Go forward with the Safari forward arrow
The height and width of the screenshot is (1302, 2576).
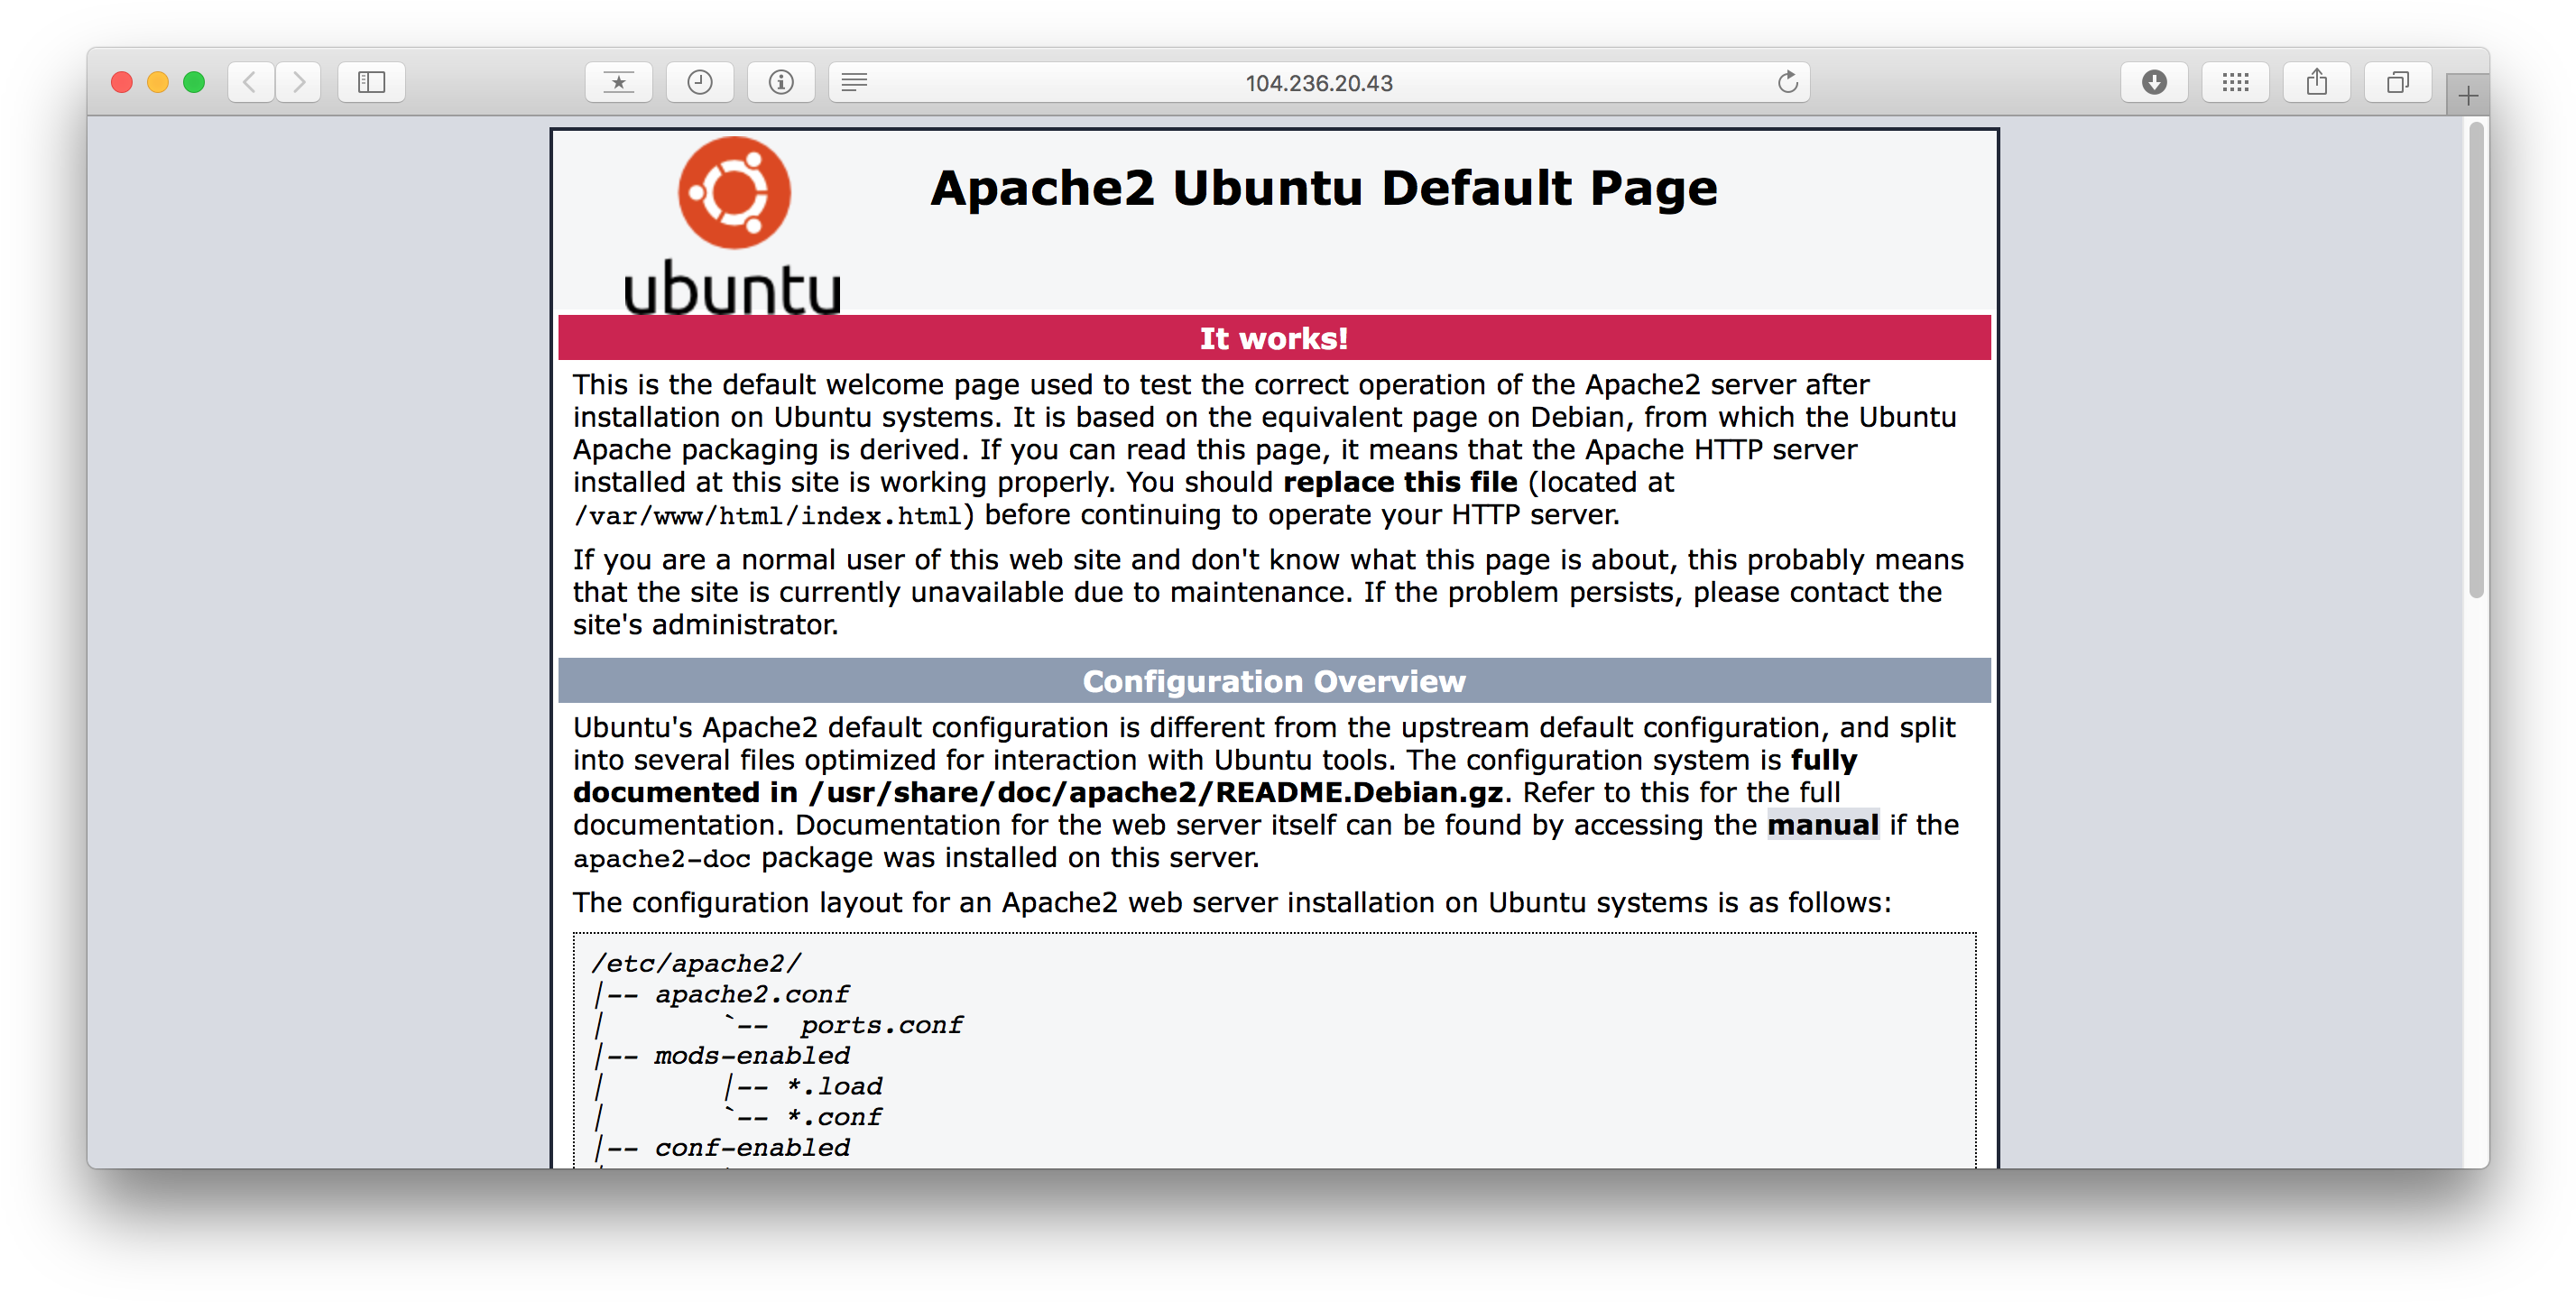[x=298, y=82]
